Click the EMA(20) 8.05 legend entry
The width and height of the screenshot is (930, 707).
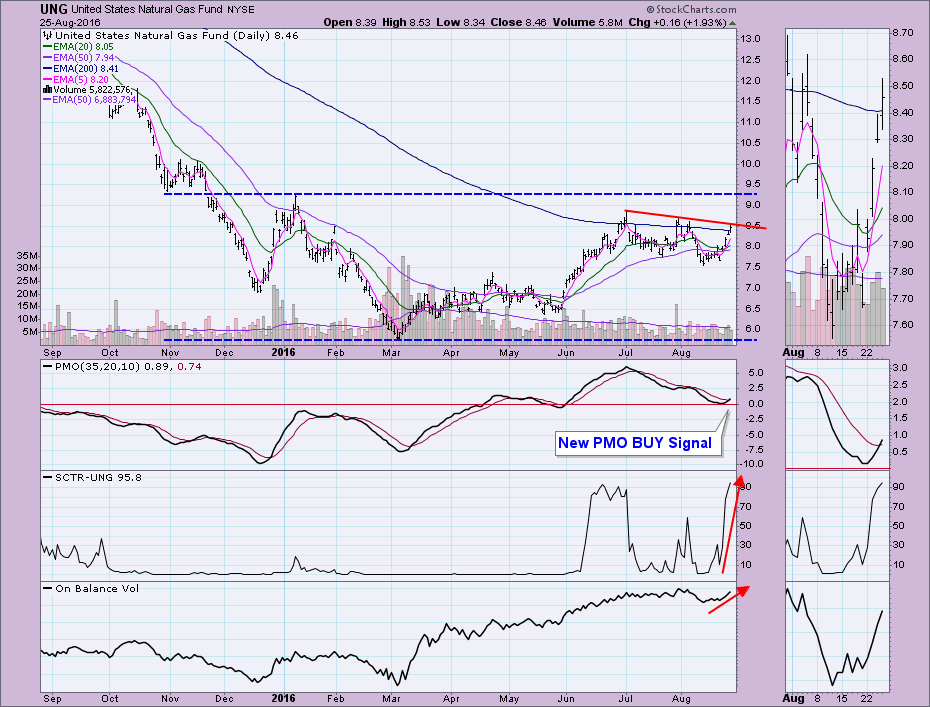click(77, 46)
